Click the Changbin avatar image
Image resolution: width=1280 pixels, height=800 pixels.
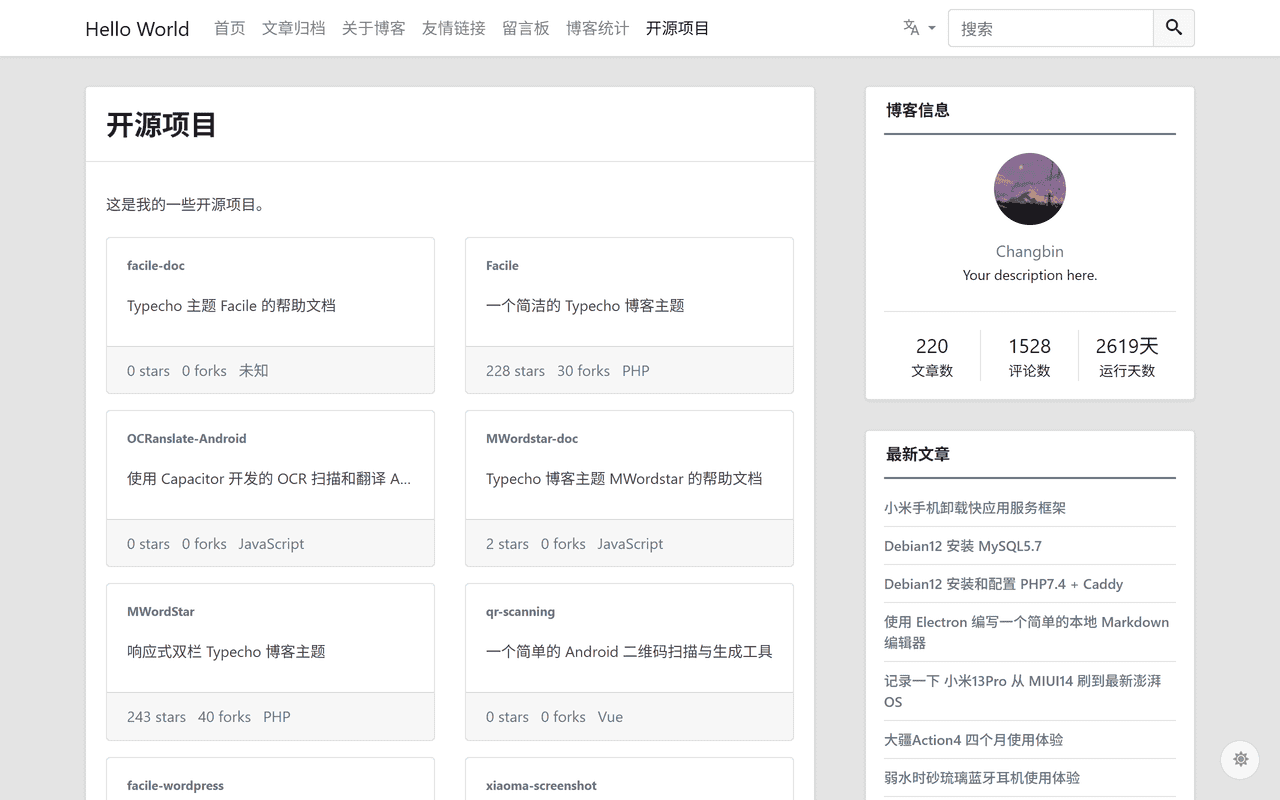click(x=1029, y=189)
